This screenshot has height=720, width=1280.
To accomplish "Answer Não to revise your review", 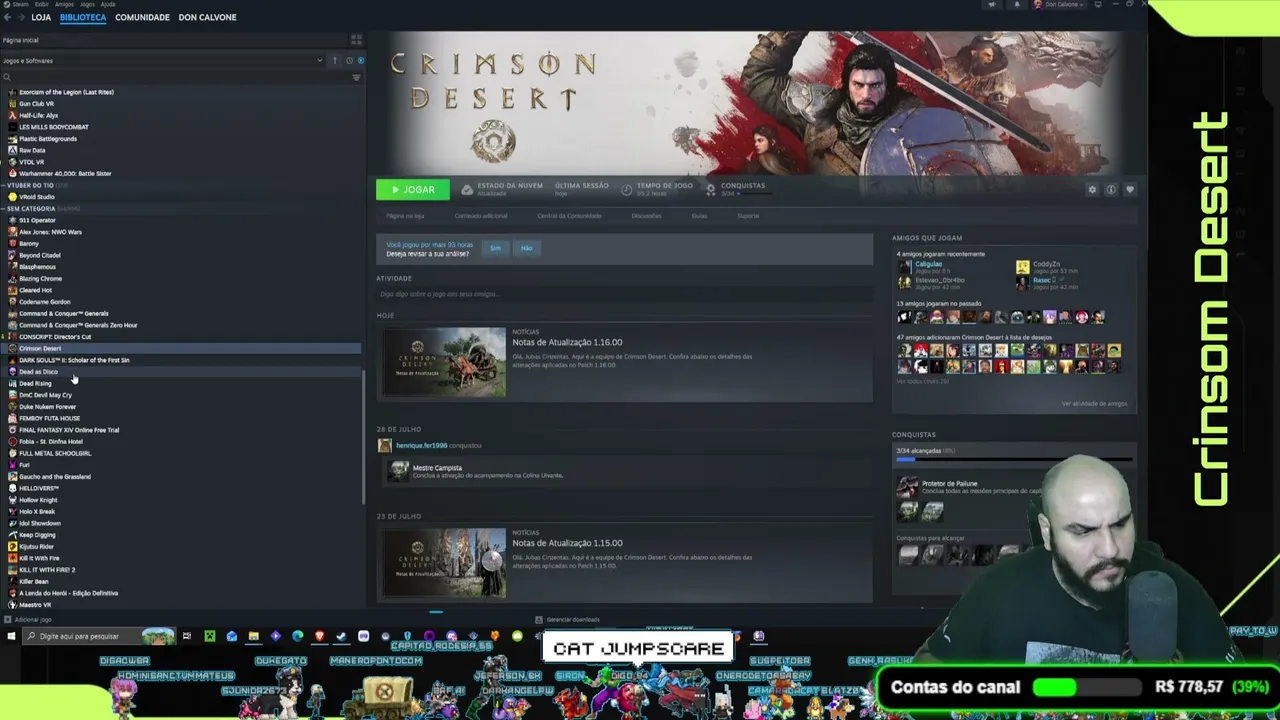I will click(x=526, y=248).
